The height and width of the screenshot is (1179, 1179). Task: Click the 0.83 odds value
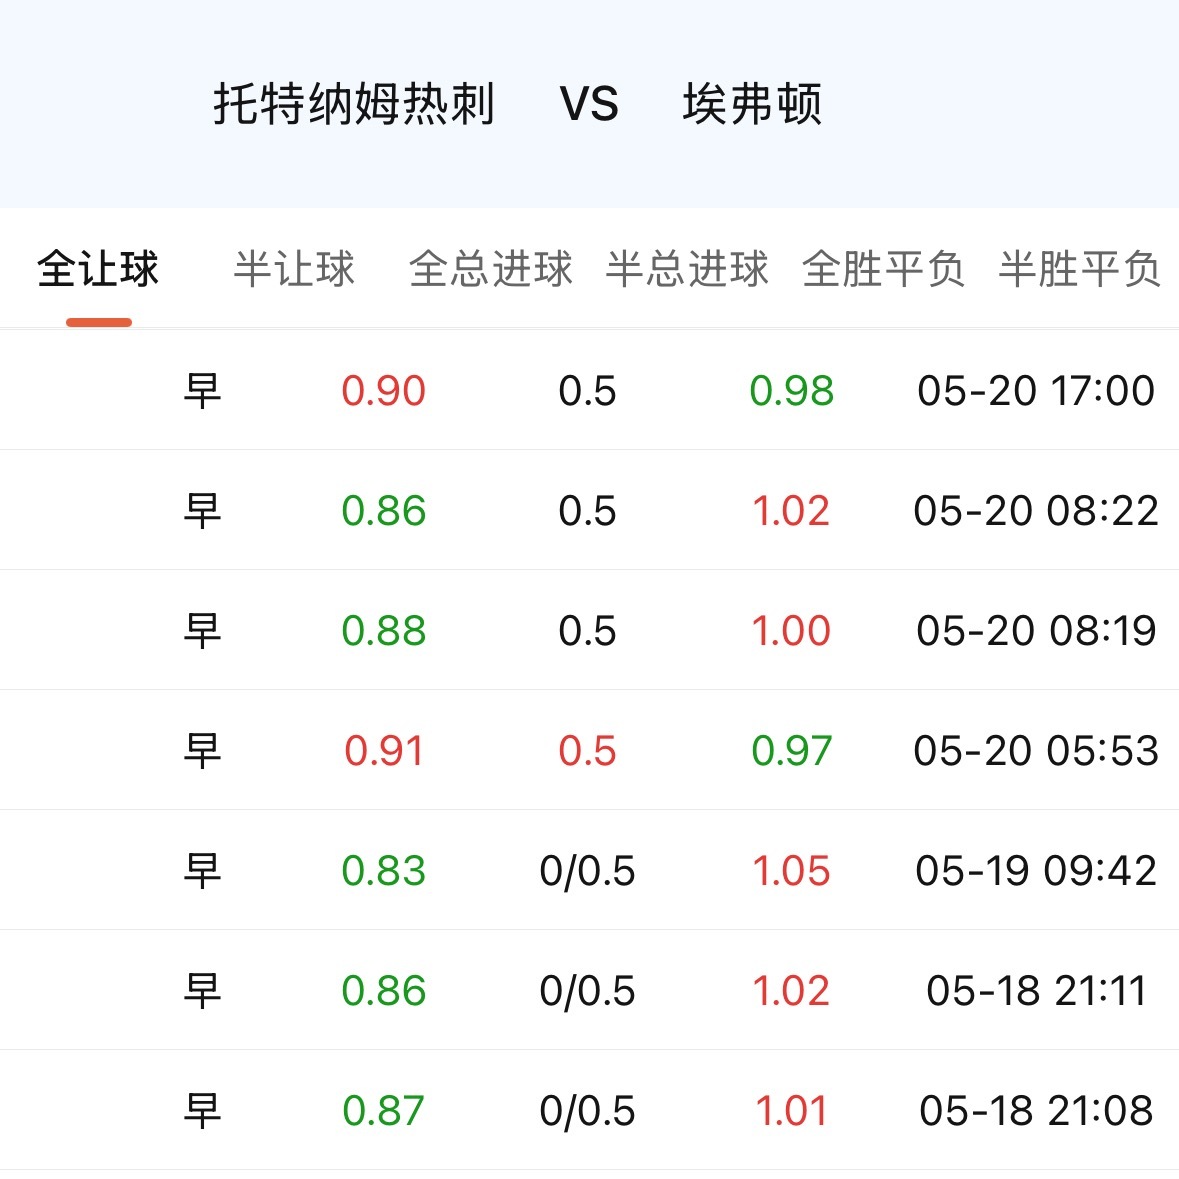383,871
